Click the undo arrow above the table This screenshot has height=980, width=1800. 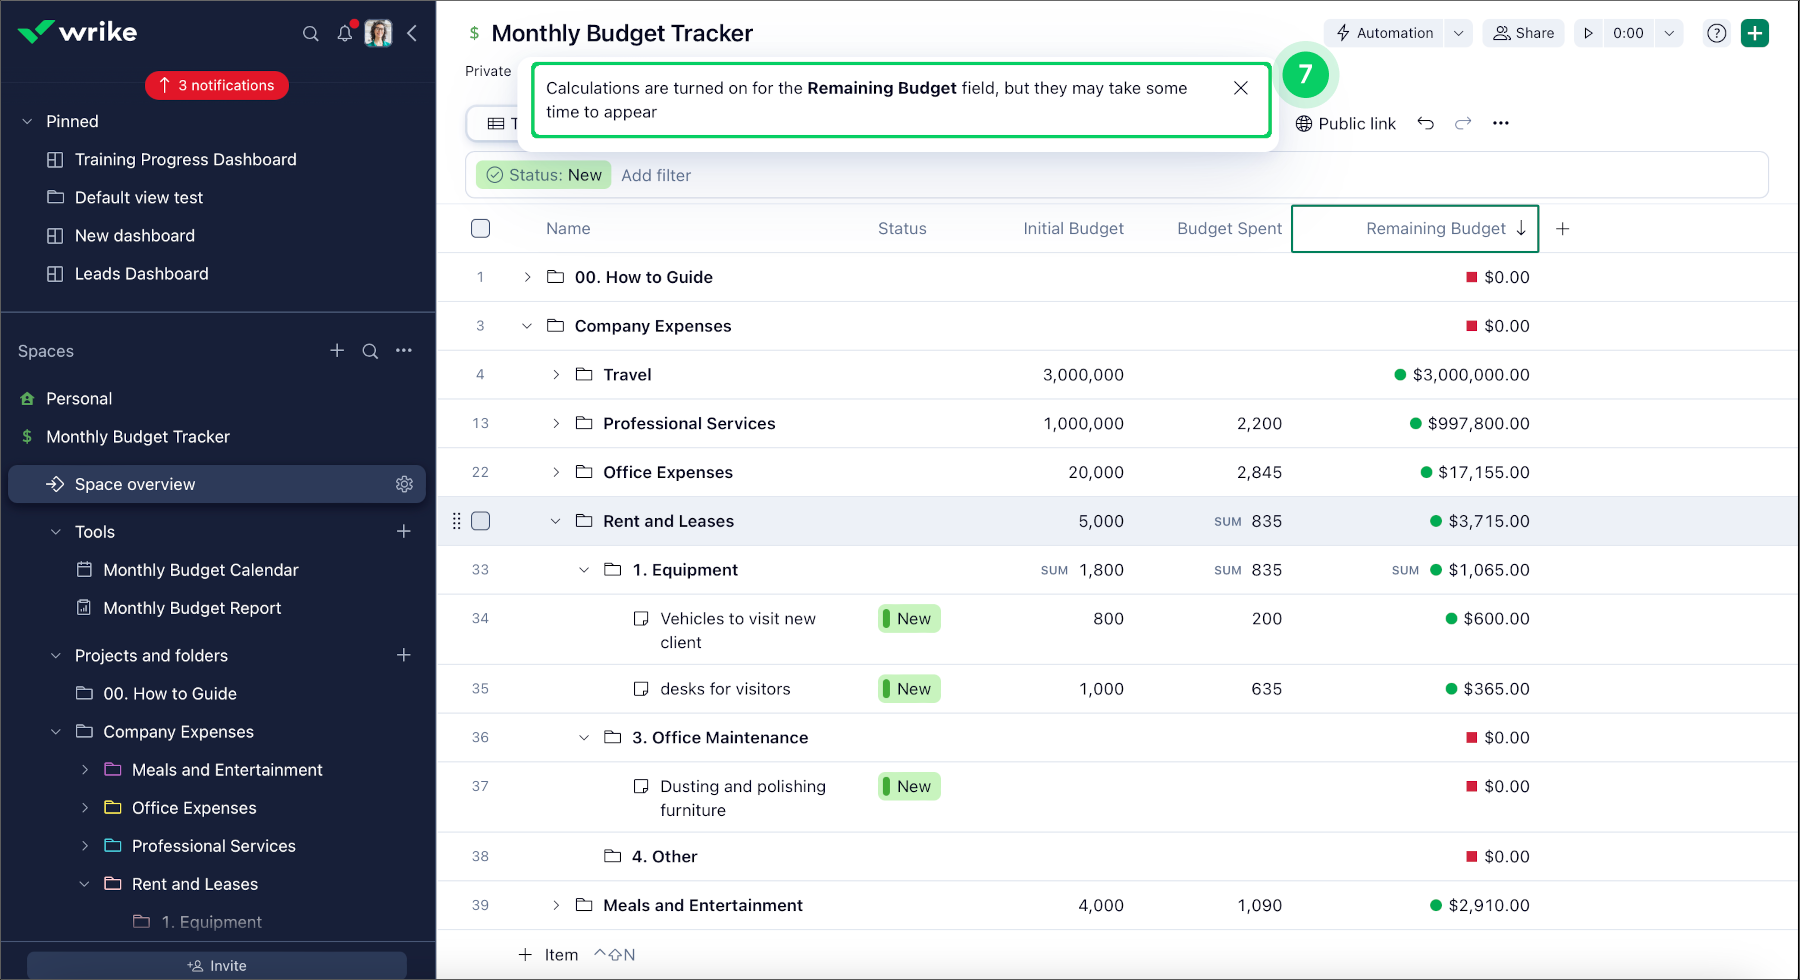pyautogui.click(x=1426, y=123)
